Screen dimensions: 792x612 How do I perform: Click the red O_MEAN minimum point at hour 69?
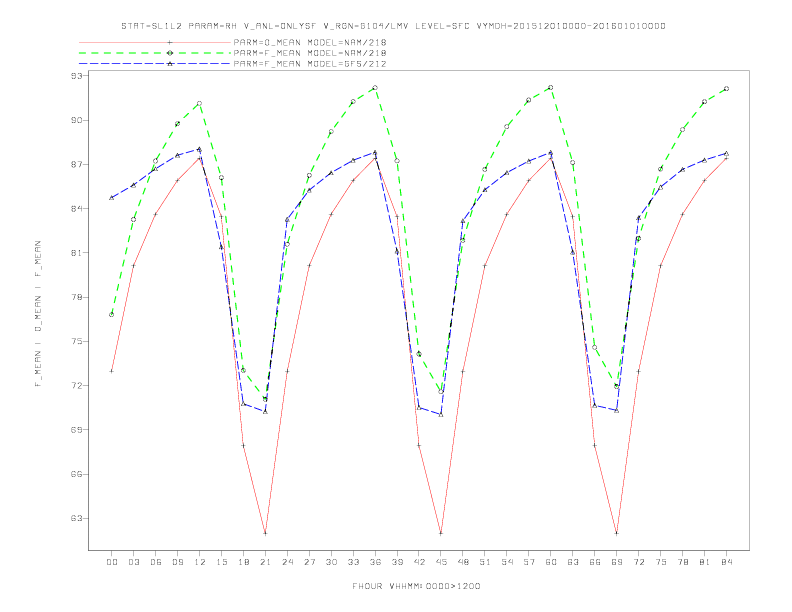pyautogui.click(x=616, y=533)
